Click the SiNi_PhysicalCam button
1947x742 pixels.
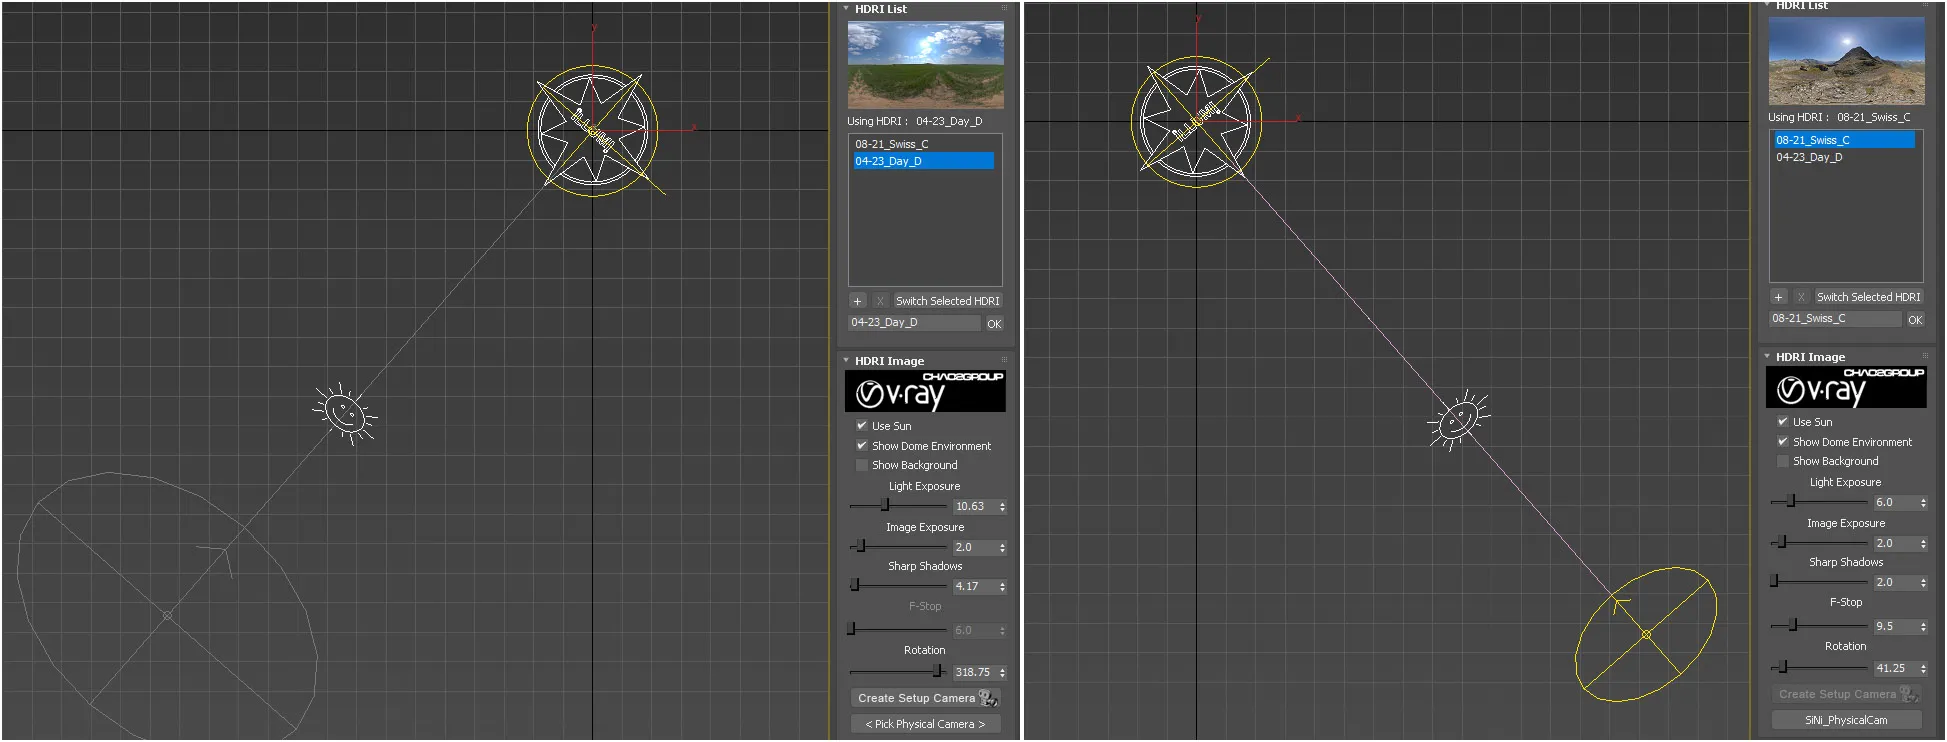pyautogui.click(x=1847, y=720)
